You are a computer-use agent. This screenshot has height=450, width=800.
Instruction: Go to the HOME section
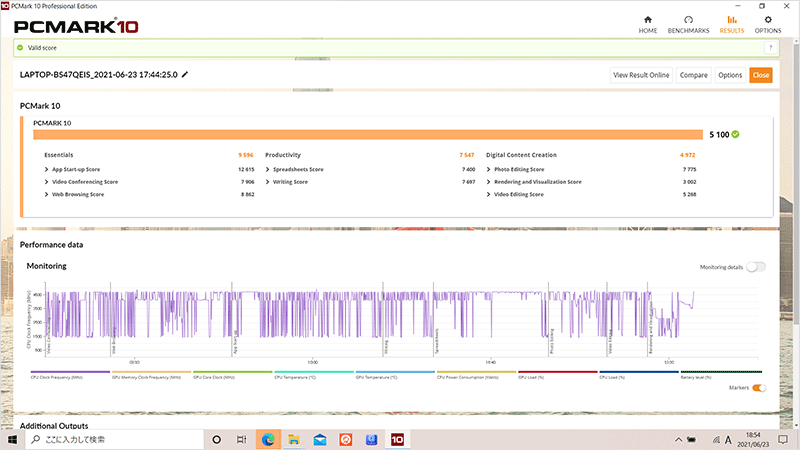point(648,23)
